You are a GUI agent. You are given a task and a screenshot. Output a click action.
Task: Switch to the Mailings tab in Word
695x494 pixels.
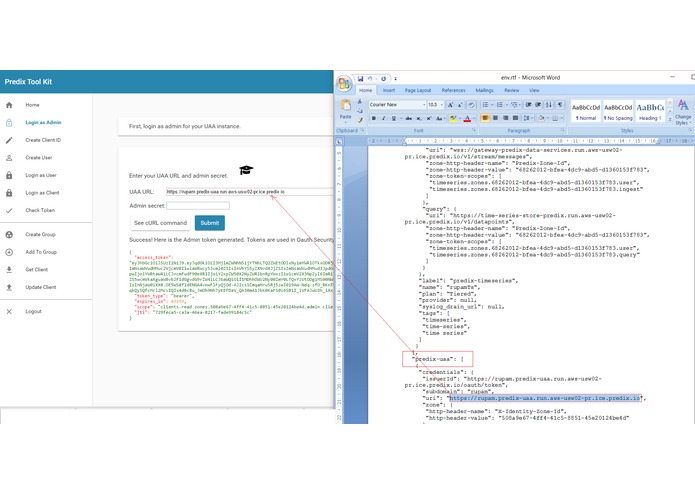click(x=484, y=90)
